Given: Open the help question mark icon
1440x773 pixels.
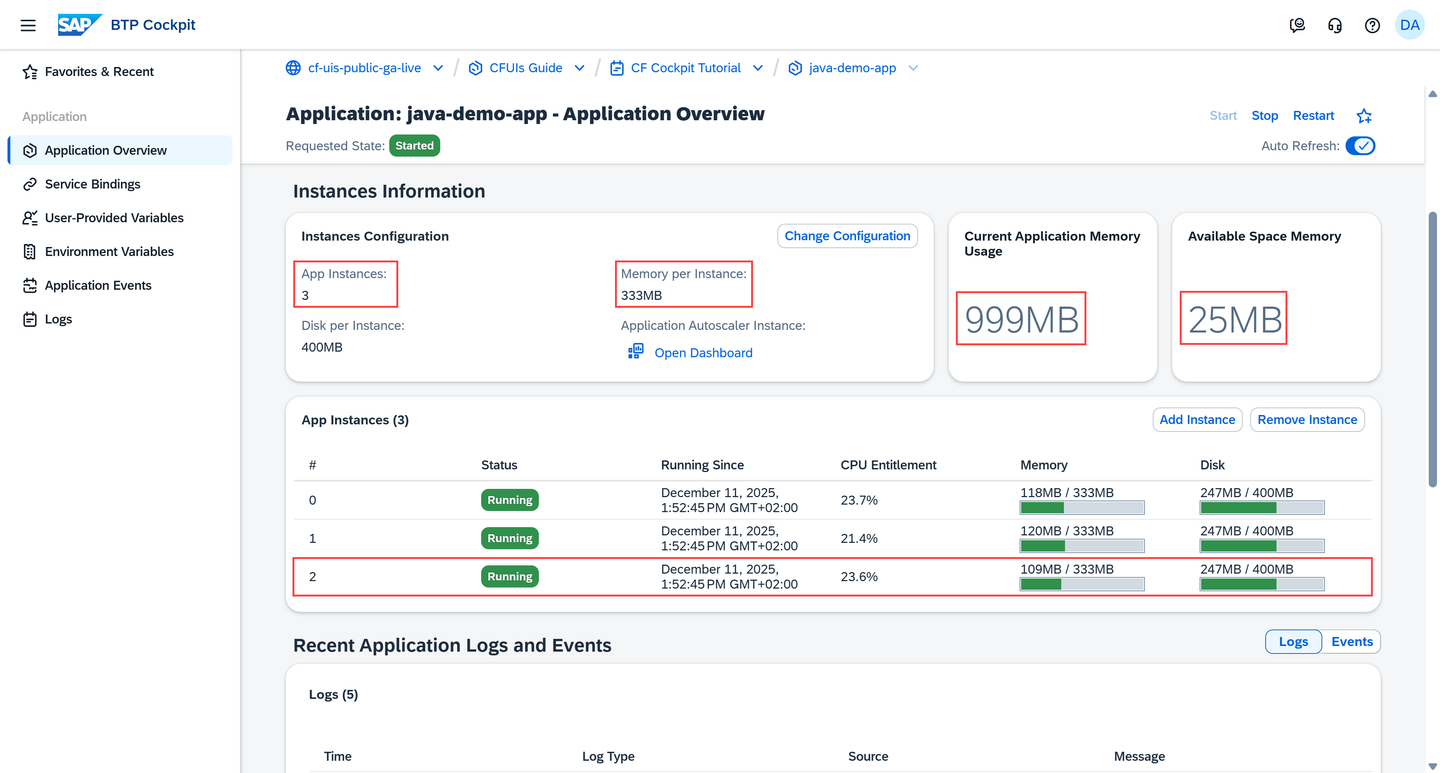Looking at the screenshot, I should pos(1372,26).
